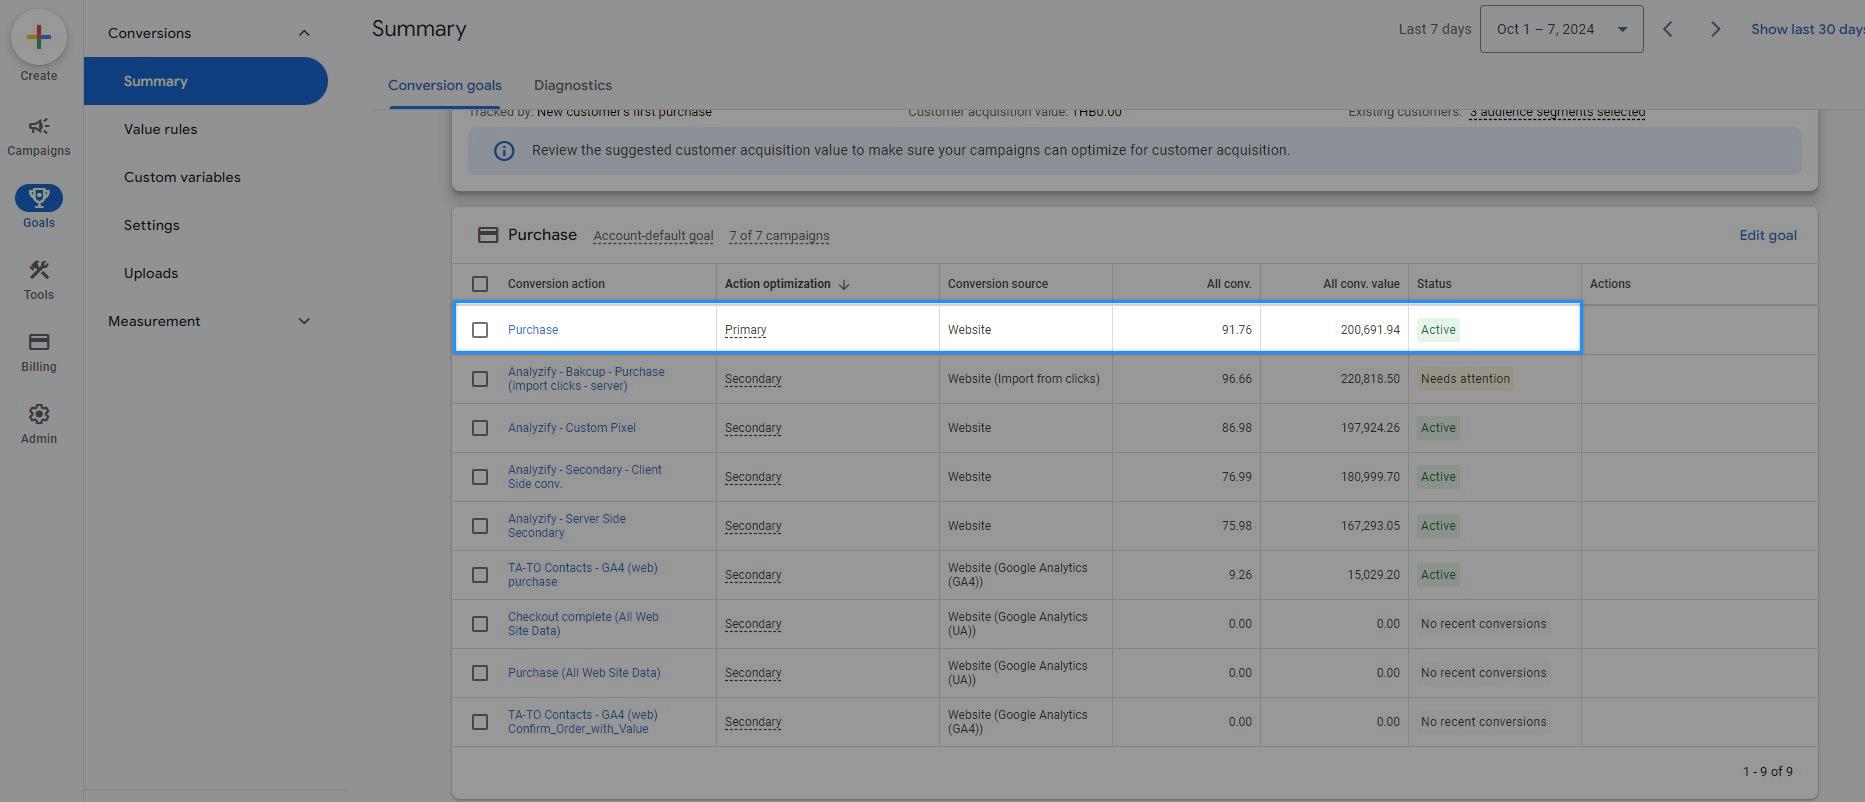Open Secondary dropdown for Checkout complete
The image size is (1865, 802).
[753, 624]
